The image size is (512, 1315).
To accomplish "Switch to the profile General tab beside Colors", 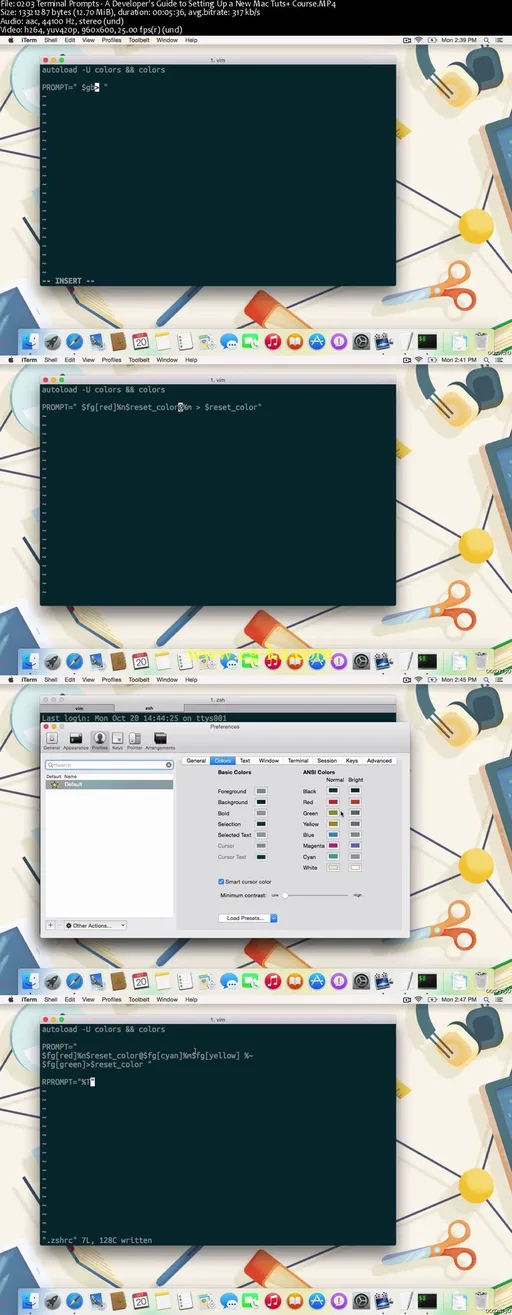I will pos(196,761).
